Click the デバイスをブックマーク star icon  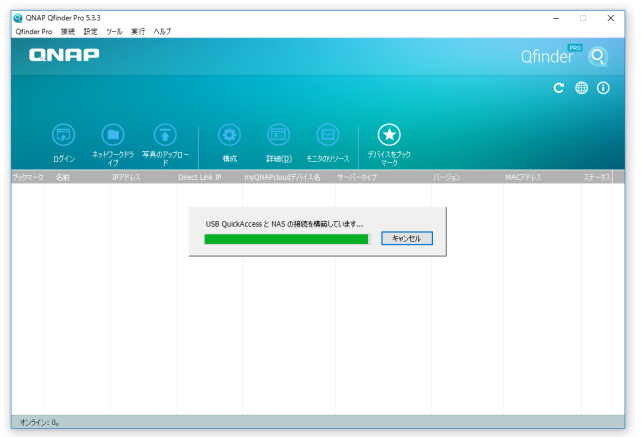[389, 135]
